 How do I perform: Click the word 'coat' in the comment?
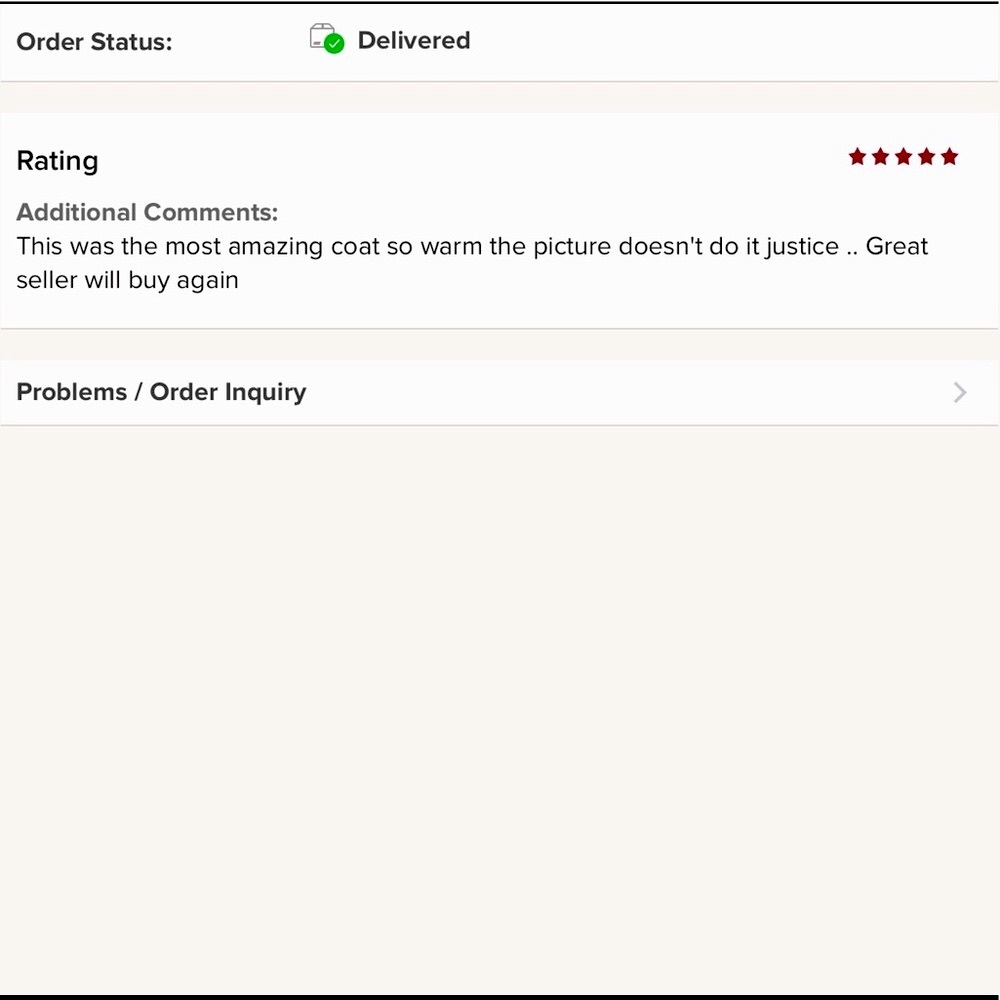[x=356, y=246]
